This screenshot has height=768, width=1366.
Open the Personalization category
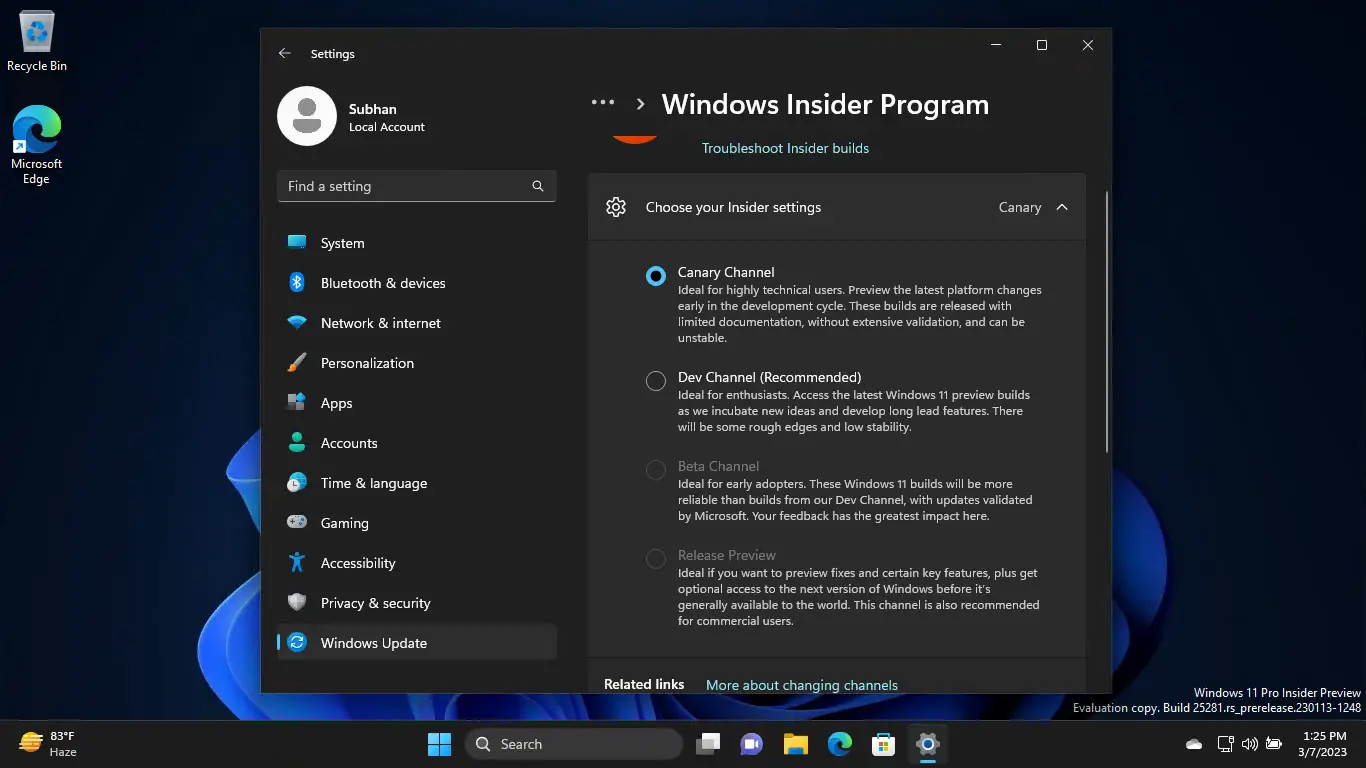pos(417,363)
